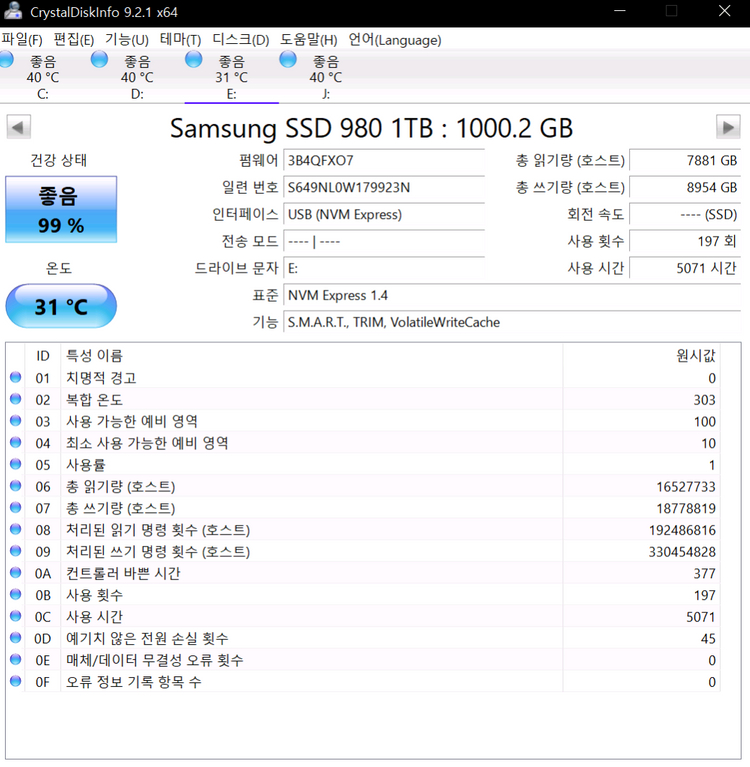Image resolution: width=750 pixels, height=767 pixels.
Task: Click the drive letter field E:
Action: pyautogui.click(x=384, y=268)
